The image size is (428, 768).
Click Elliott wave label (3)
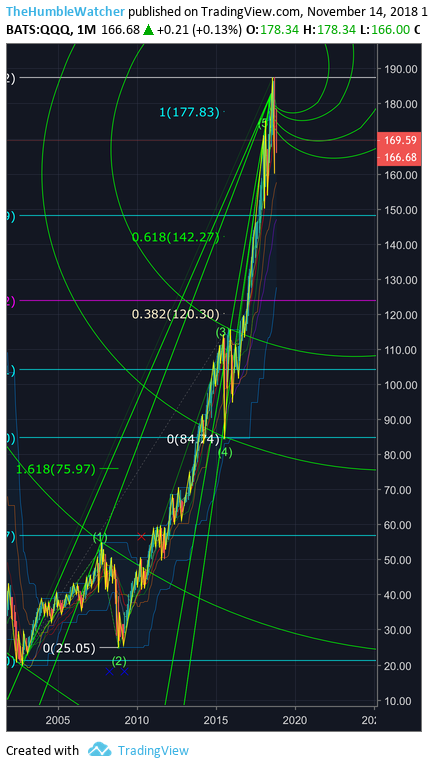pos(223,332)
